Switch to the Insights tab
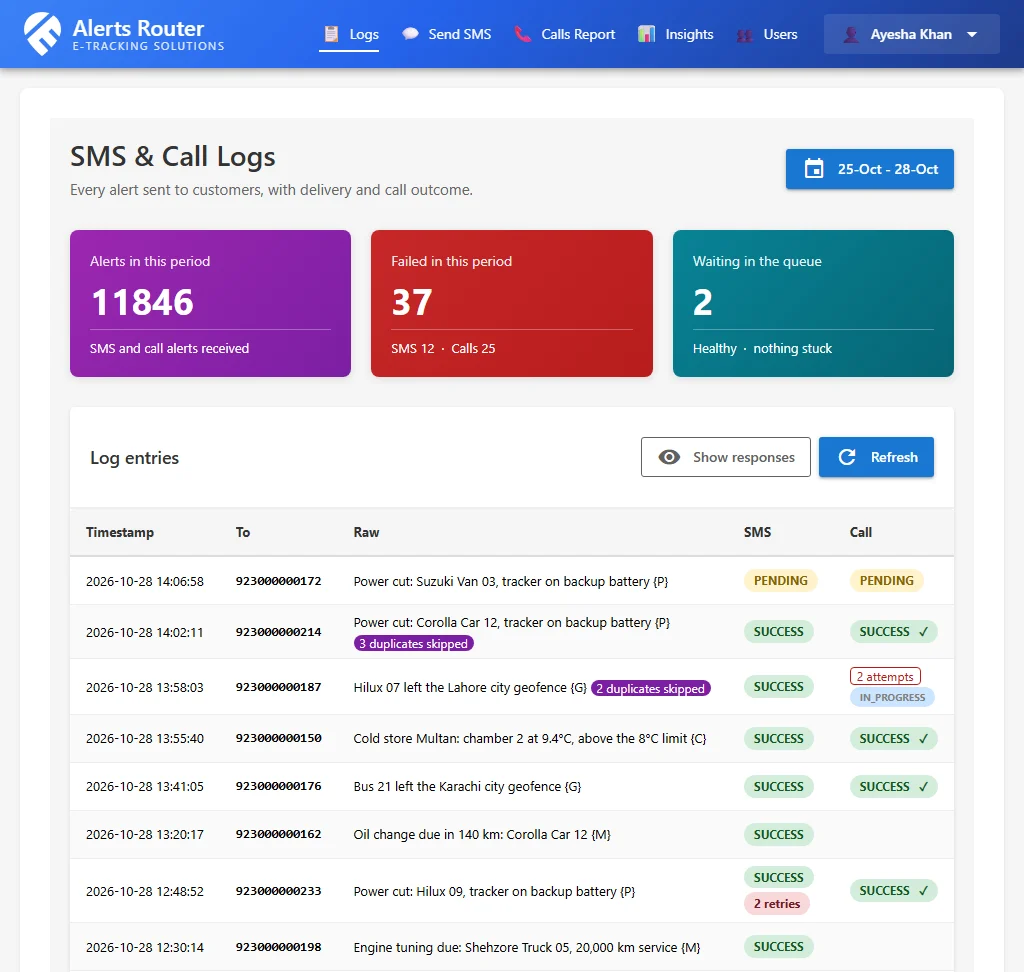This screenshot has height=972, width=1024. pos(676,34)
